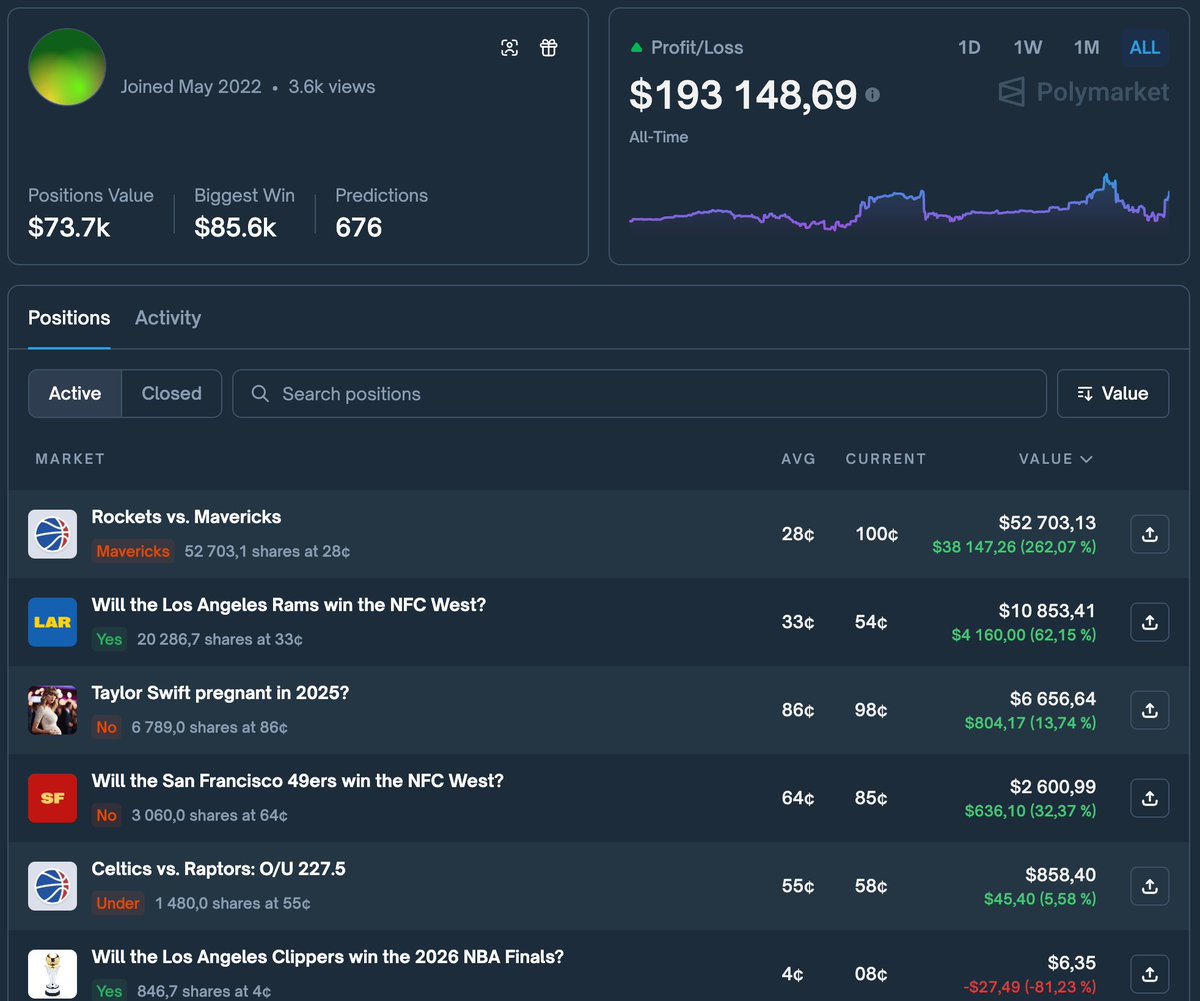Select the 1D profit timeframe
The image size is (1200, 1001).
click(969, 47)
